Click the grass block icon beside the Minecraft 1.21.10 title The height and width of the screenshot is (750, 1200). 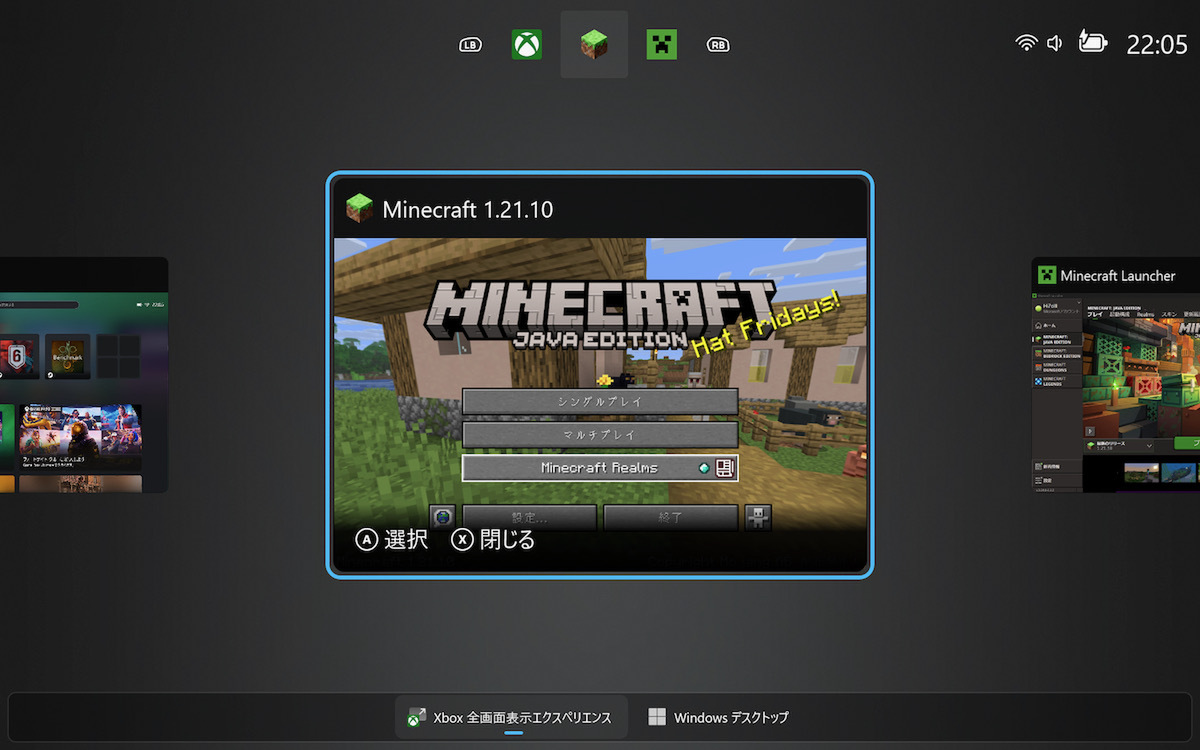point(359,209)
